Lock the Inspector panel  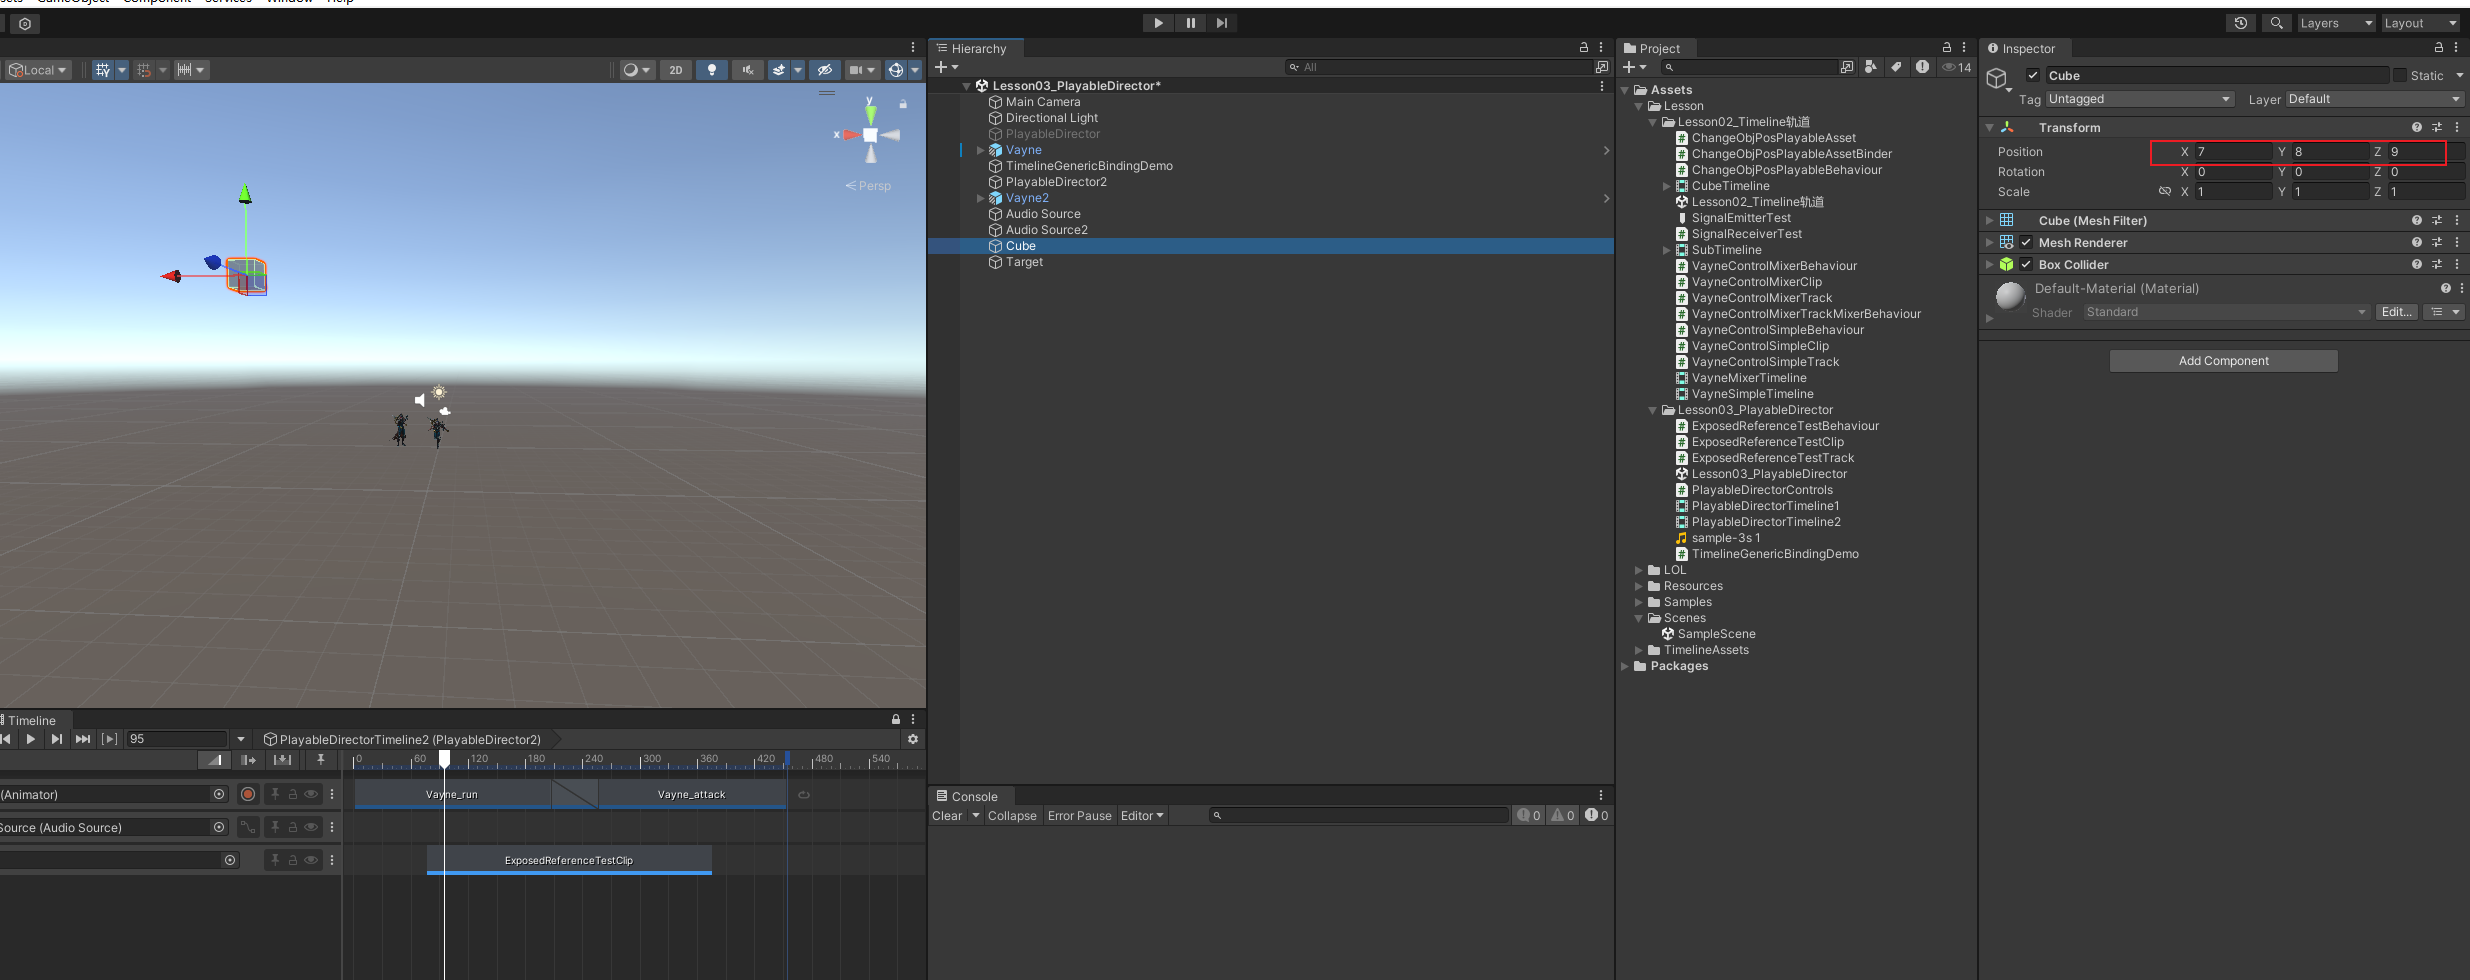tap(2438, 48)
